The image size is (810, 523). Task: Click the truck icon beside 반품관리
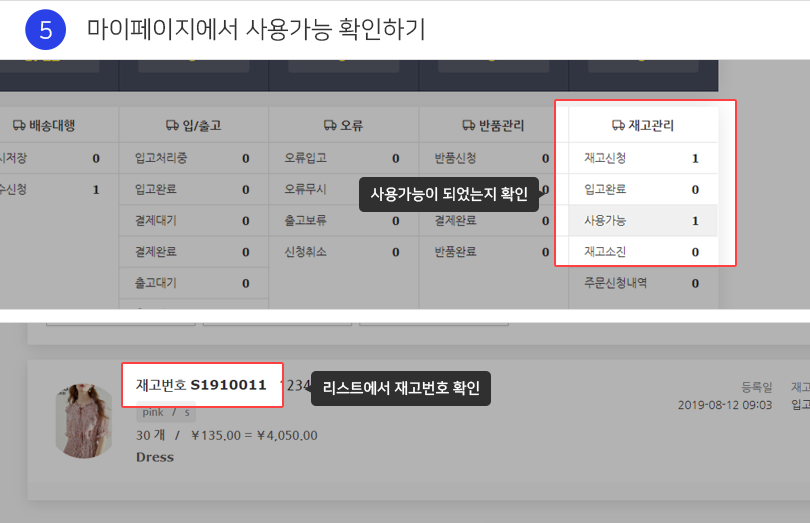[469, 126]
